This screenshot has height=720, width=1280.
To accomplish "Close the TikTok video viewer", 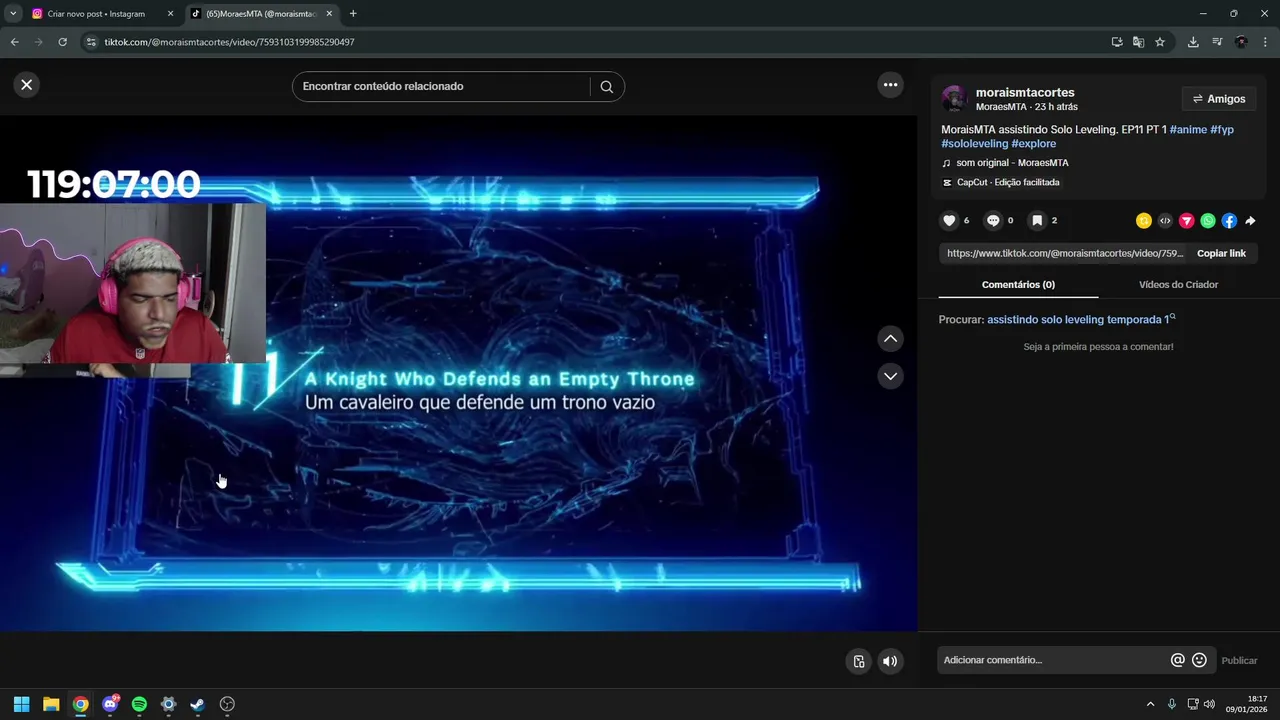I will (x=27, y=85).
